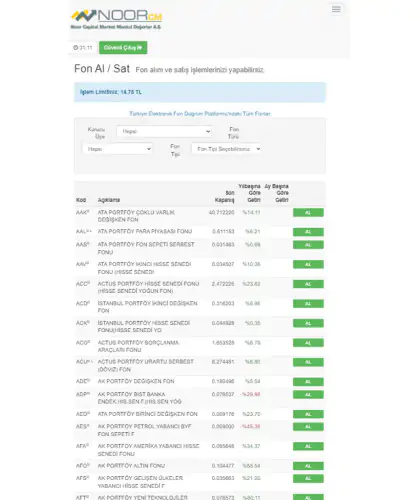Click AL for ATA PORTFÖY ÇOKLU VARLIK fund

(308, 213)
